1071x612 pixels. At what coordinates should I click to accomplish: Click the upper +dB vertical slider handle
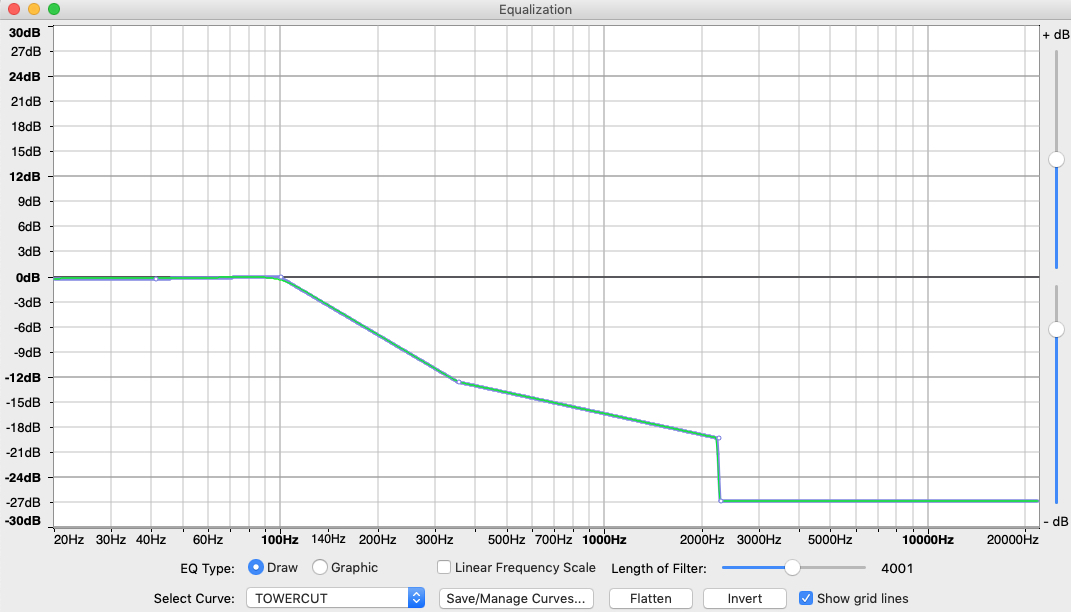pos(1057,159)
